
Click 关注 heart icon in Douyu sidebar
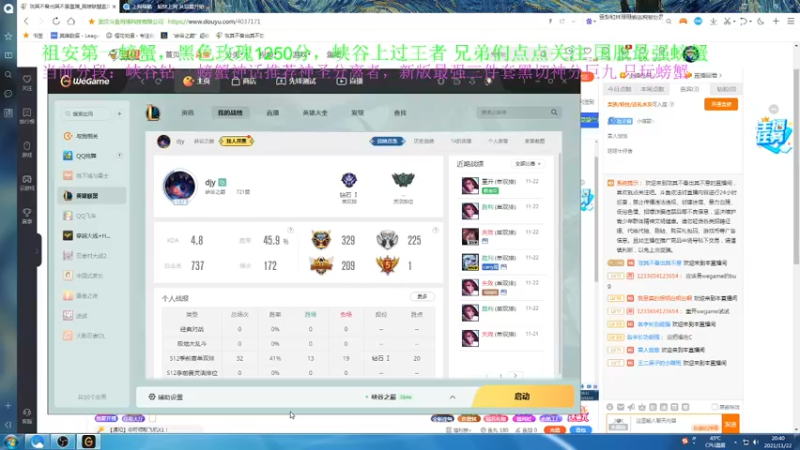pyautogui.click(x=27, y=82)
